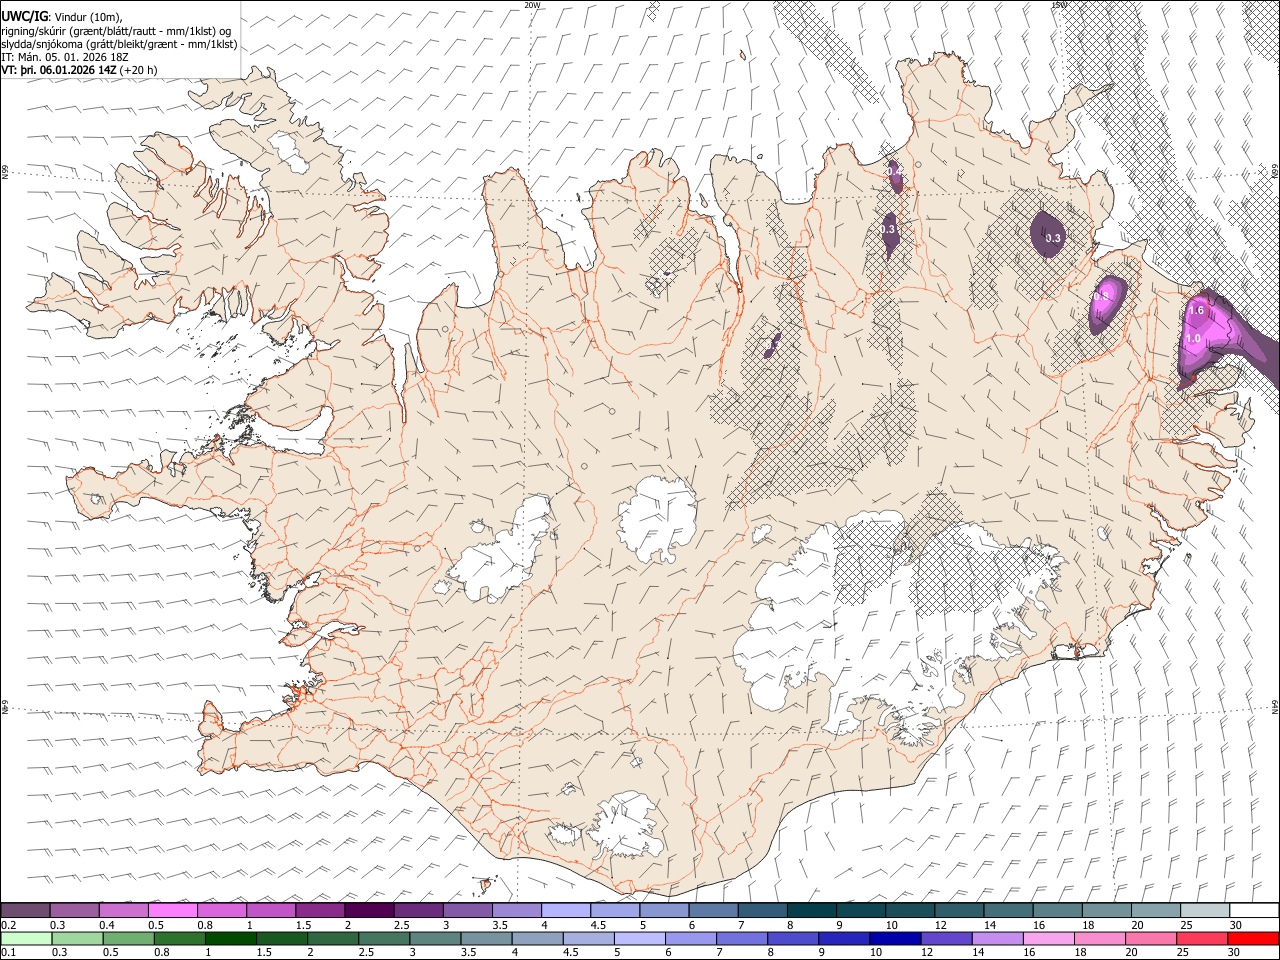Click the 25 label of snow scale
1280x960 pixels.
(x=1185, y=925)
